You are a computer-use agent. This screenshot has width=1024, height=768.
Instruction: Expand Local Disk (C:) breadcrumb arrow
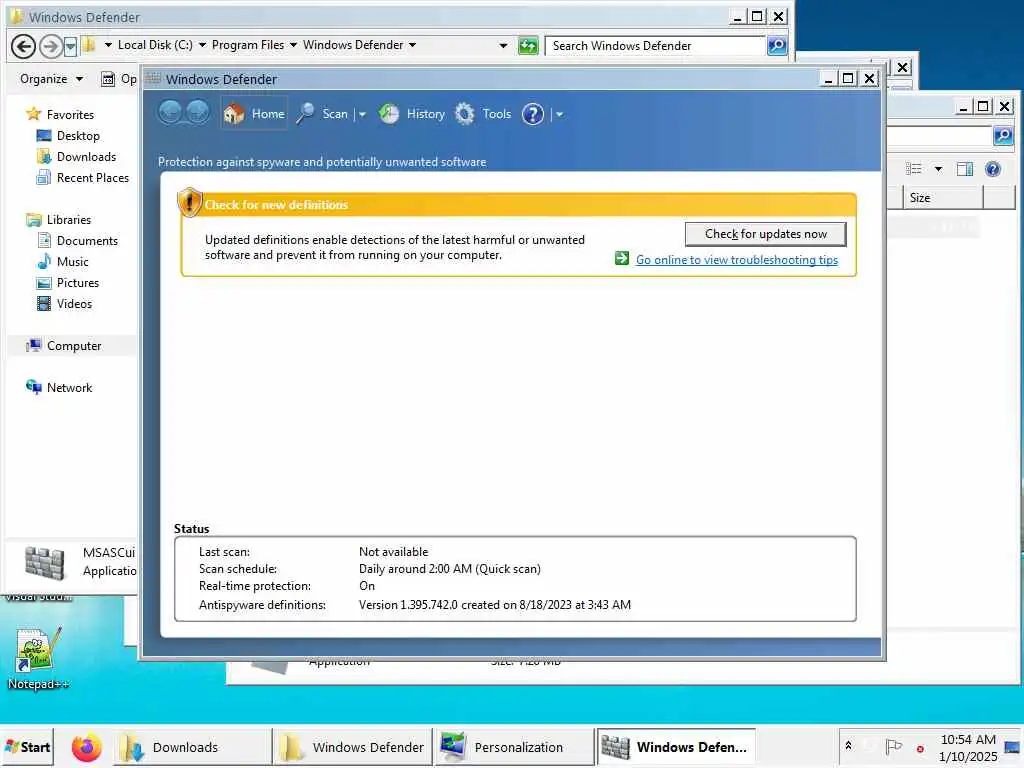202,45
